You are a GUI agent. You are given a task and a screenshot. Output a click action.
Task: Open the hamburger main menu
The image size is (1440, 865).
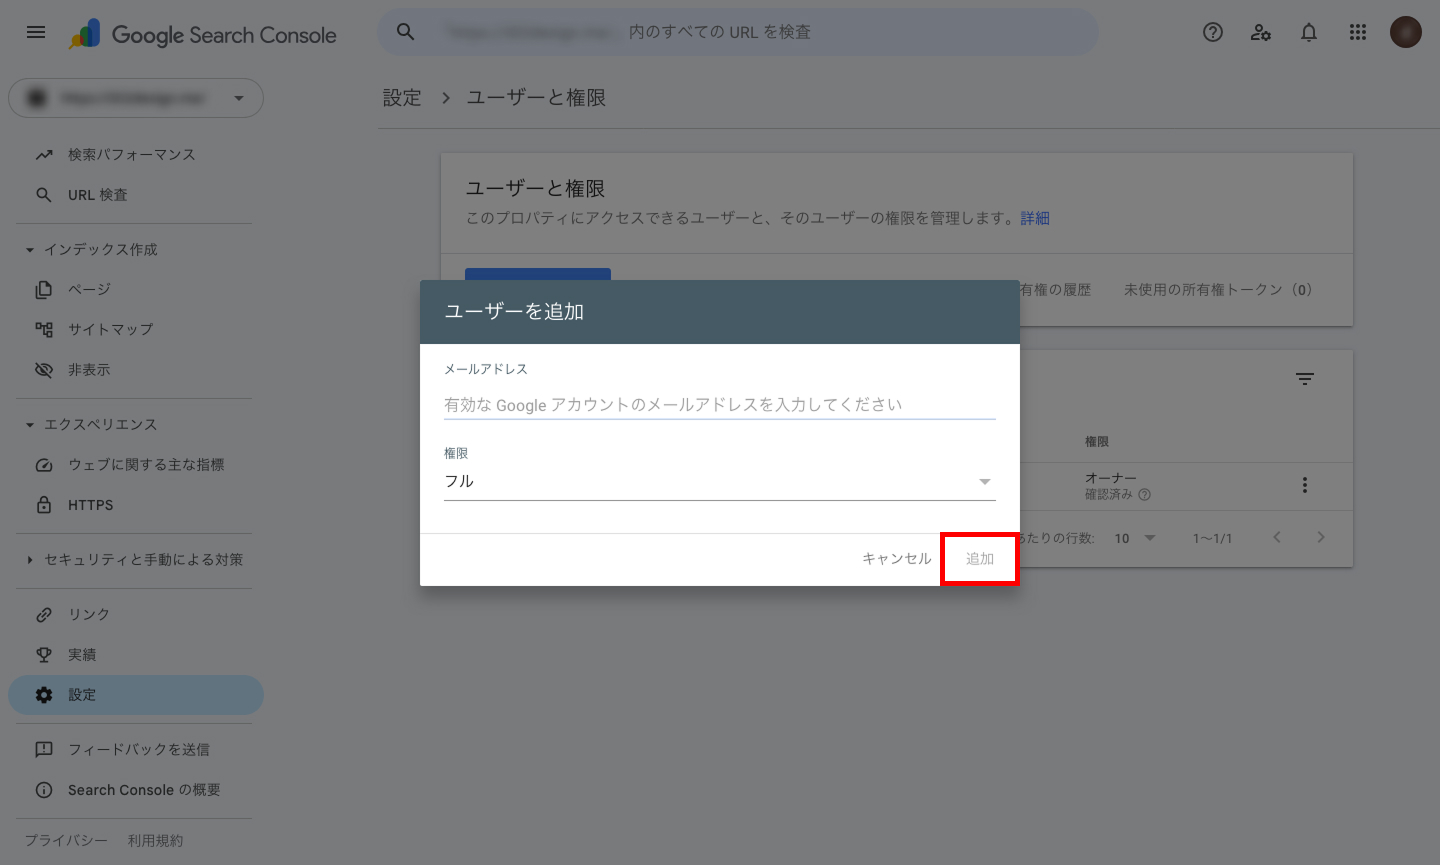36,32
